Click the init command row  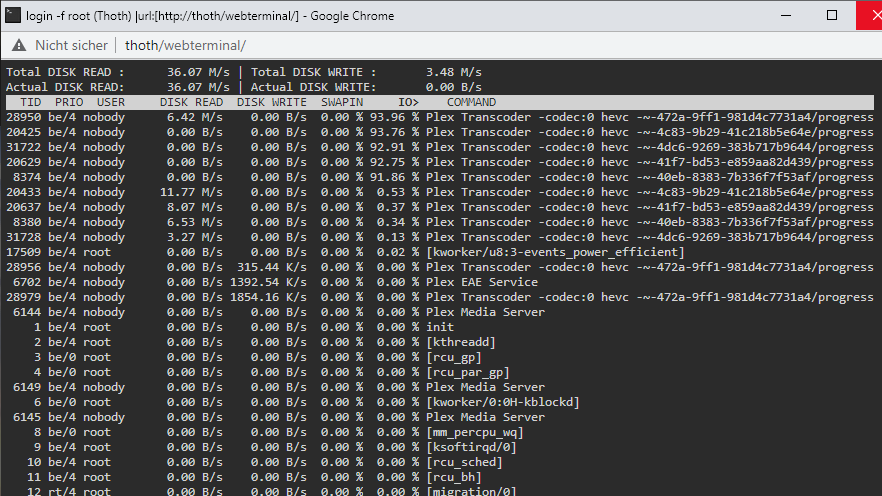(x=440, y=327)
